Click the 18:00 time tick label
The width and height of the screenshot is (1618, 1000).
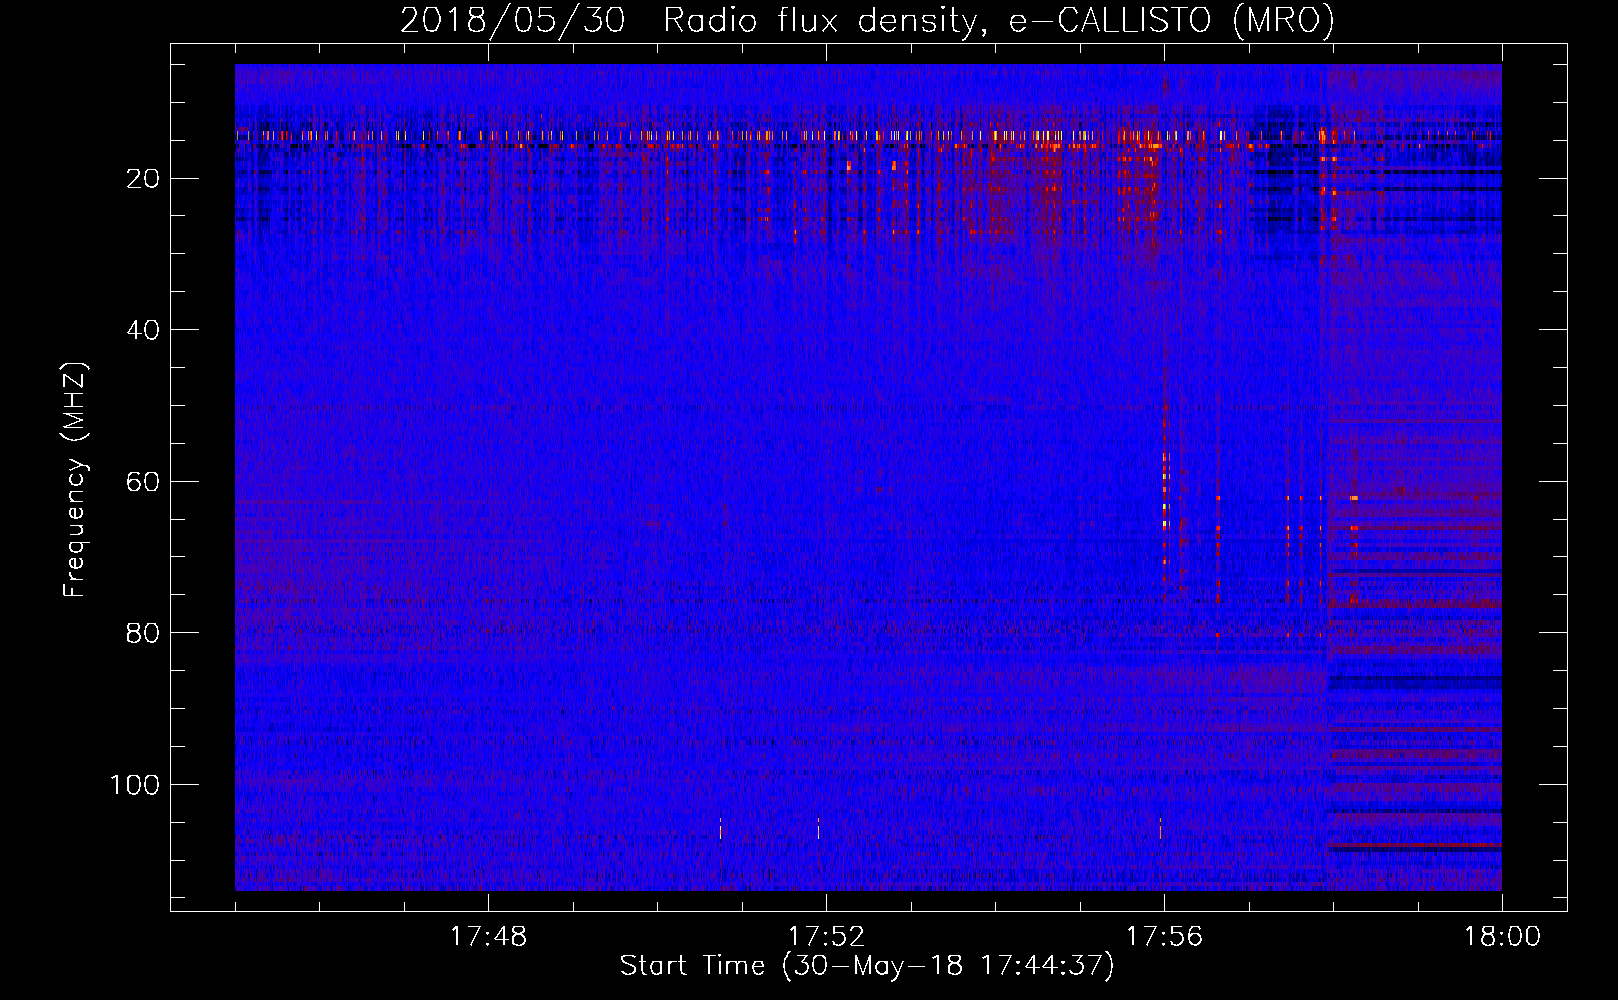[1502, 937]
